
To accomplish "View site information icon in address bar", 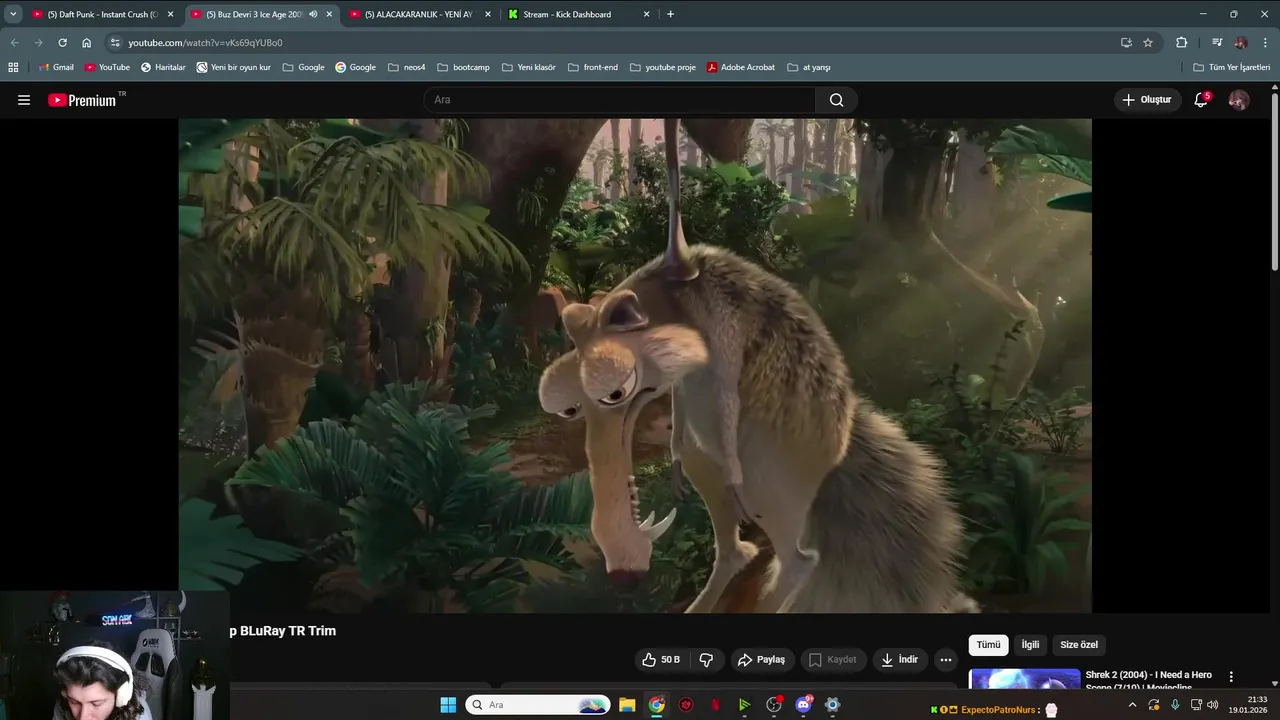I will point(115,43).
